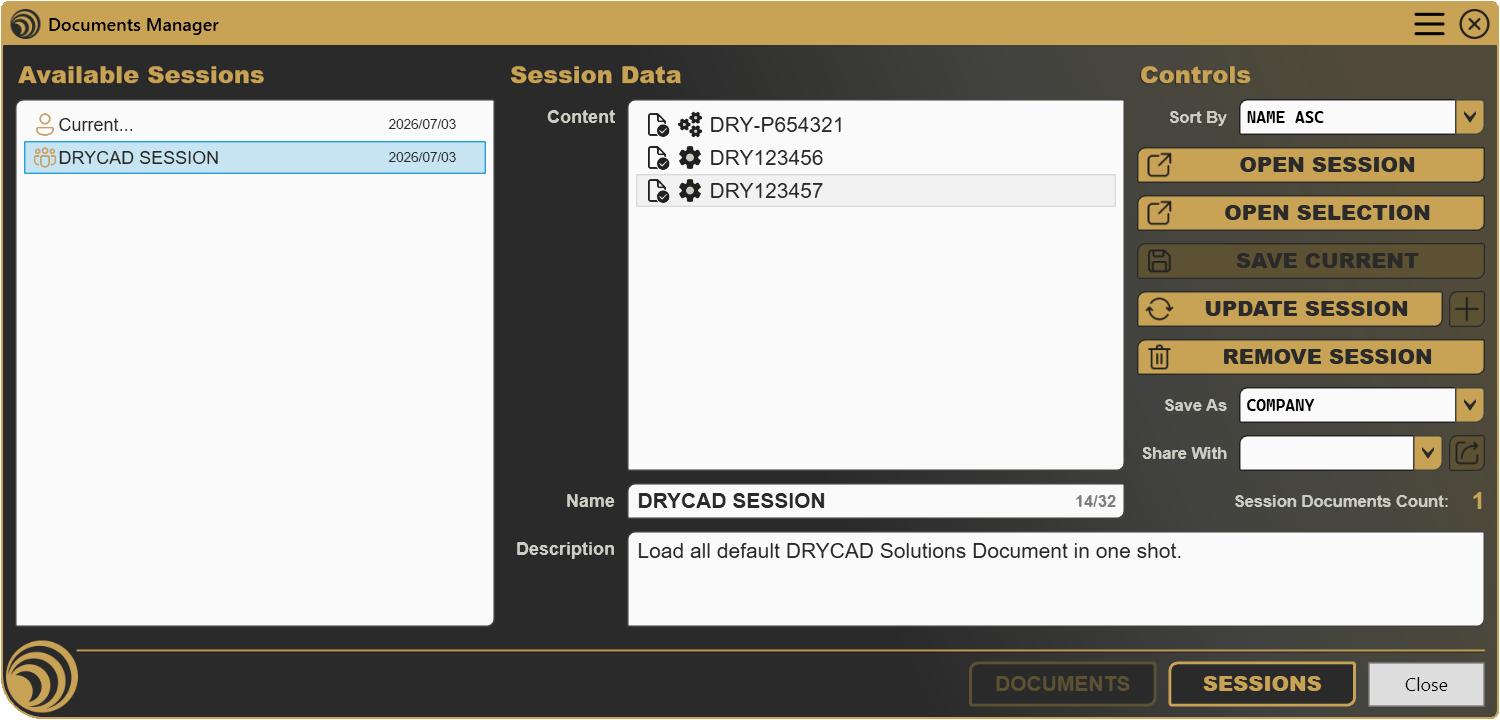1500x720 pixels.
Task: Click the Close button at bottom right
Action: (x=1426, y=684)
